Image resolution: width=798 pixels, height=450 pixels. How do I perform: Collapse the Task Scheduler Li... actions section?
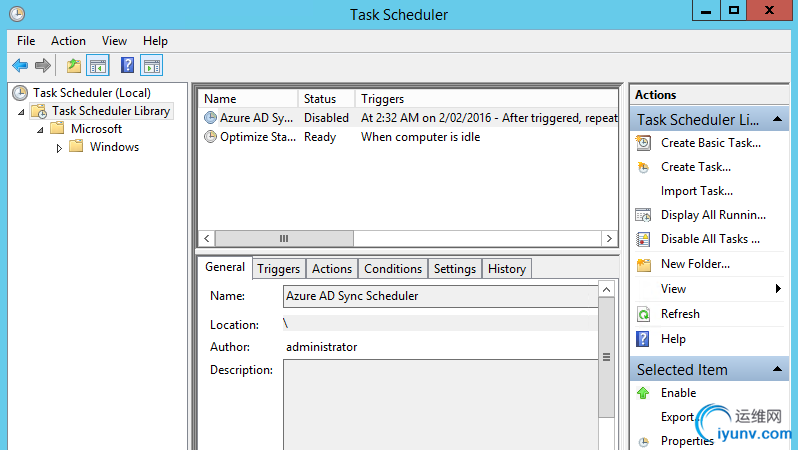click(777, 119)
